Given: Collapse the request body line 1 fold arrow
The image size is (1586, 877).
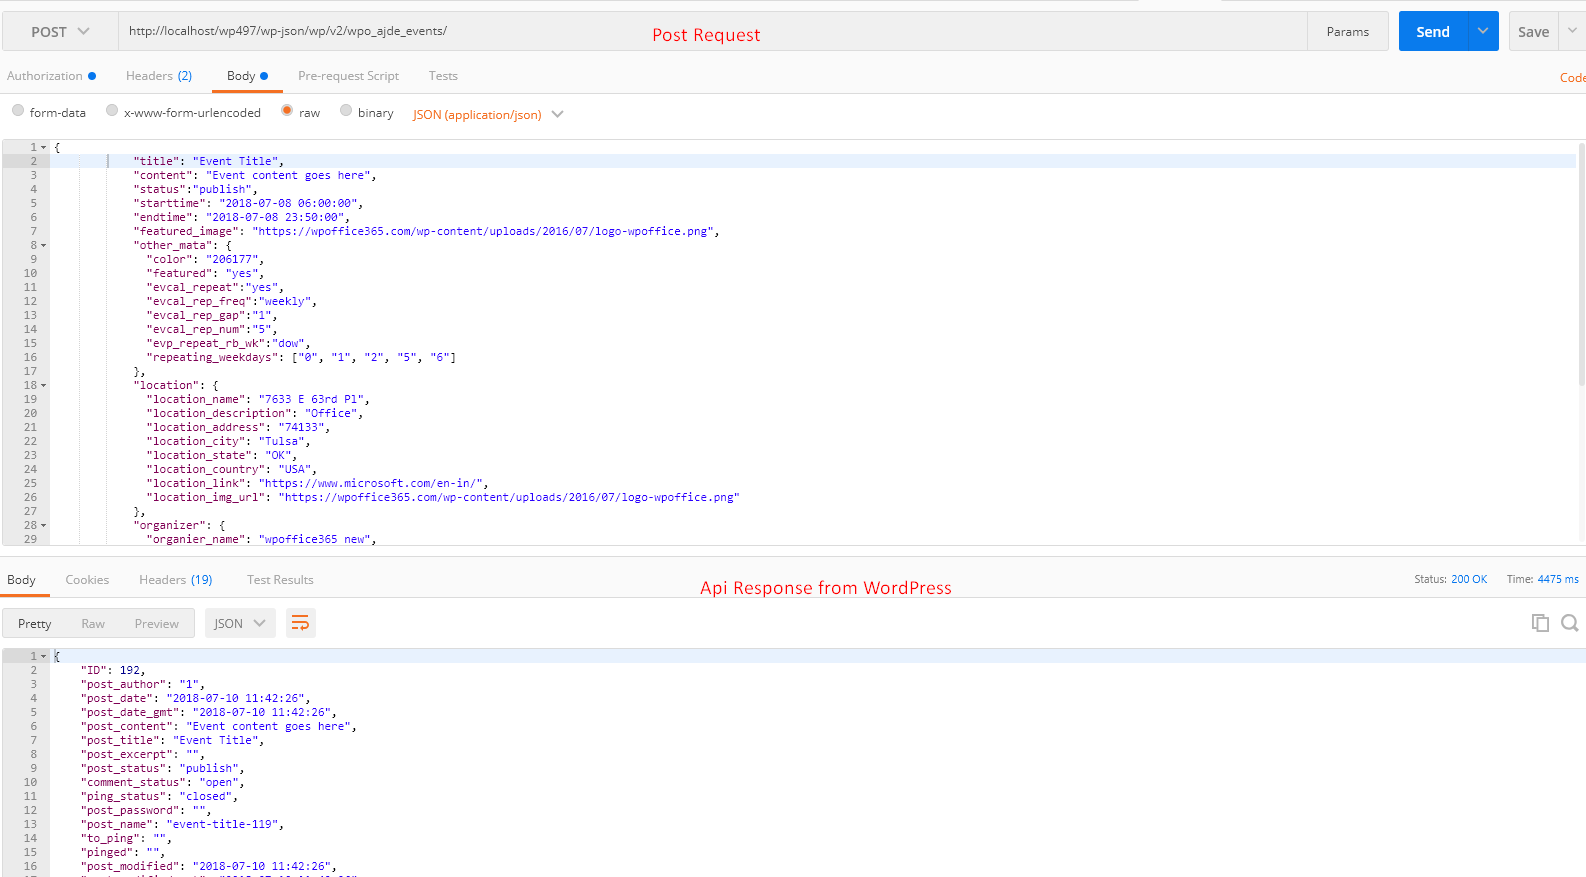Looking at the screenshot, I should 44,147.
